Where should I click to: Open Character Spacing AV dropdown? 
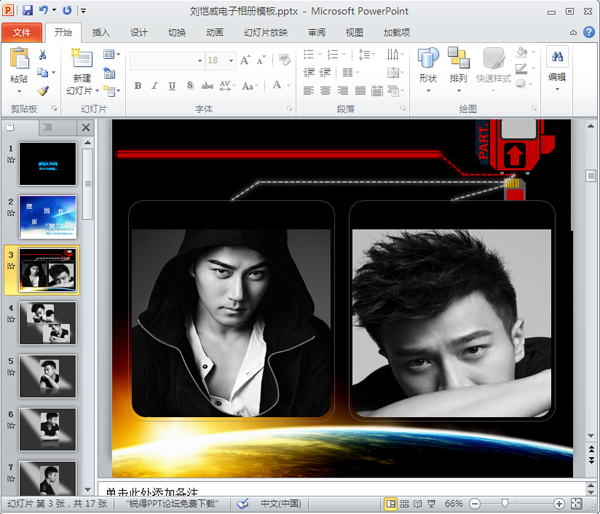click(227, 86)
